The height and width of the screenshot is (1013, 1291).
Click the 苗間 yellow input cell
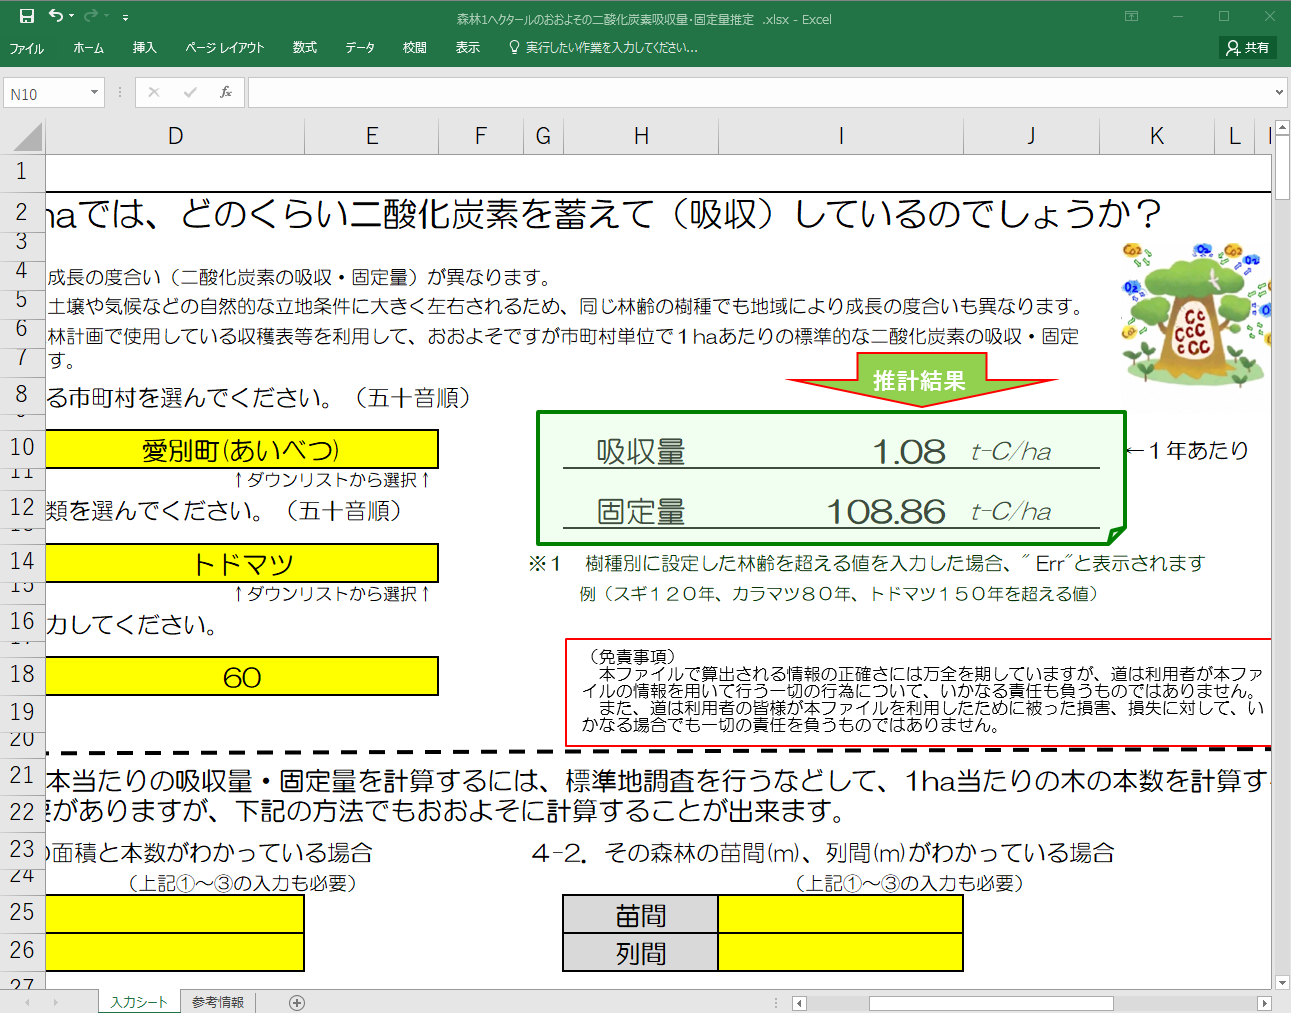point(840,913)
